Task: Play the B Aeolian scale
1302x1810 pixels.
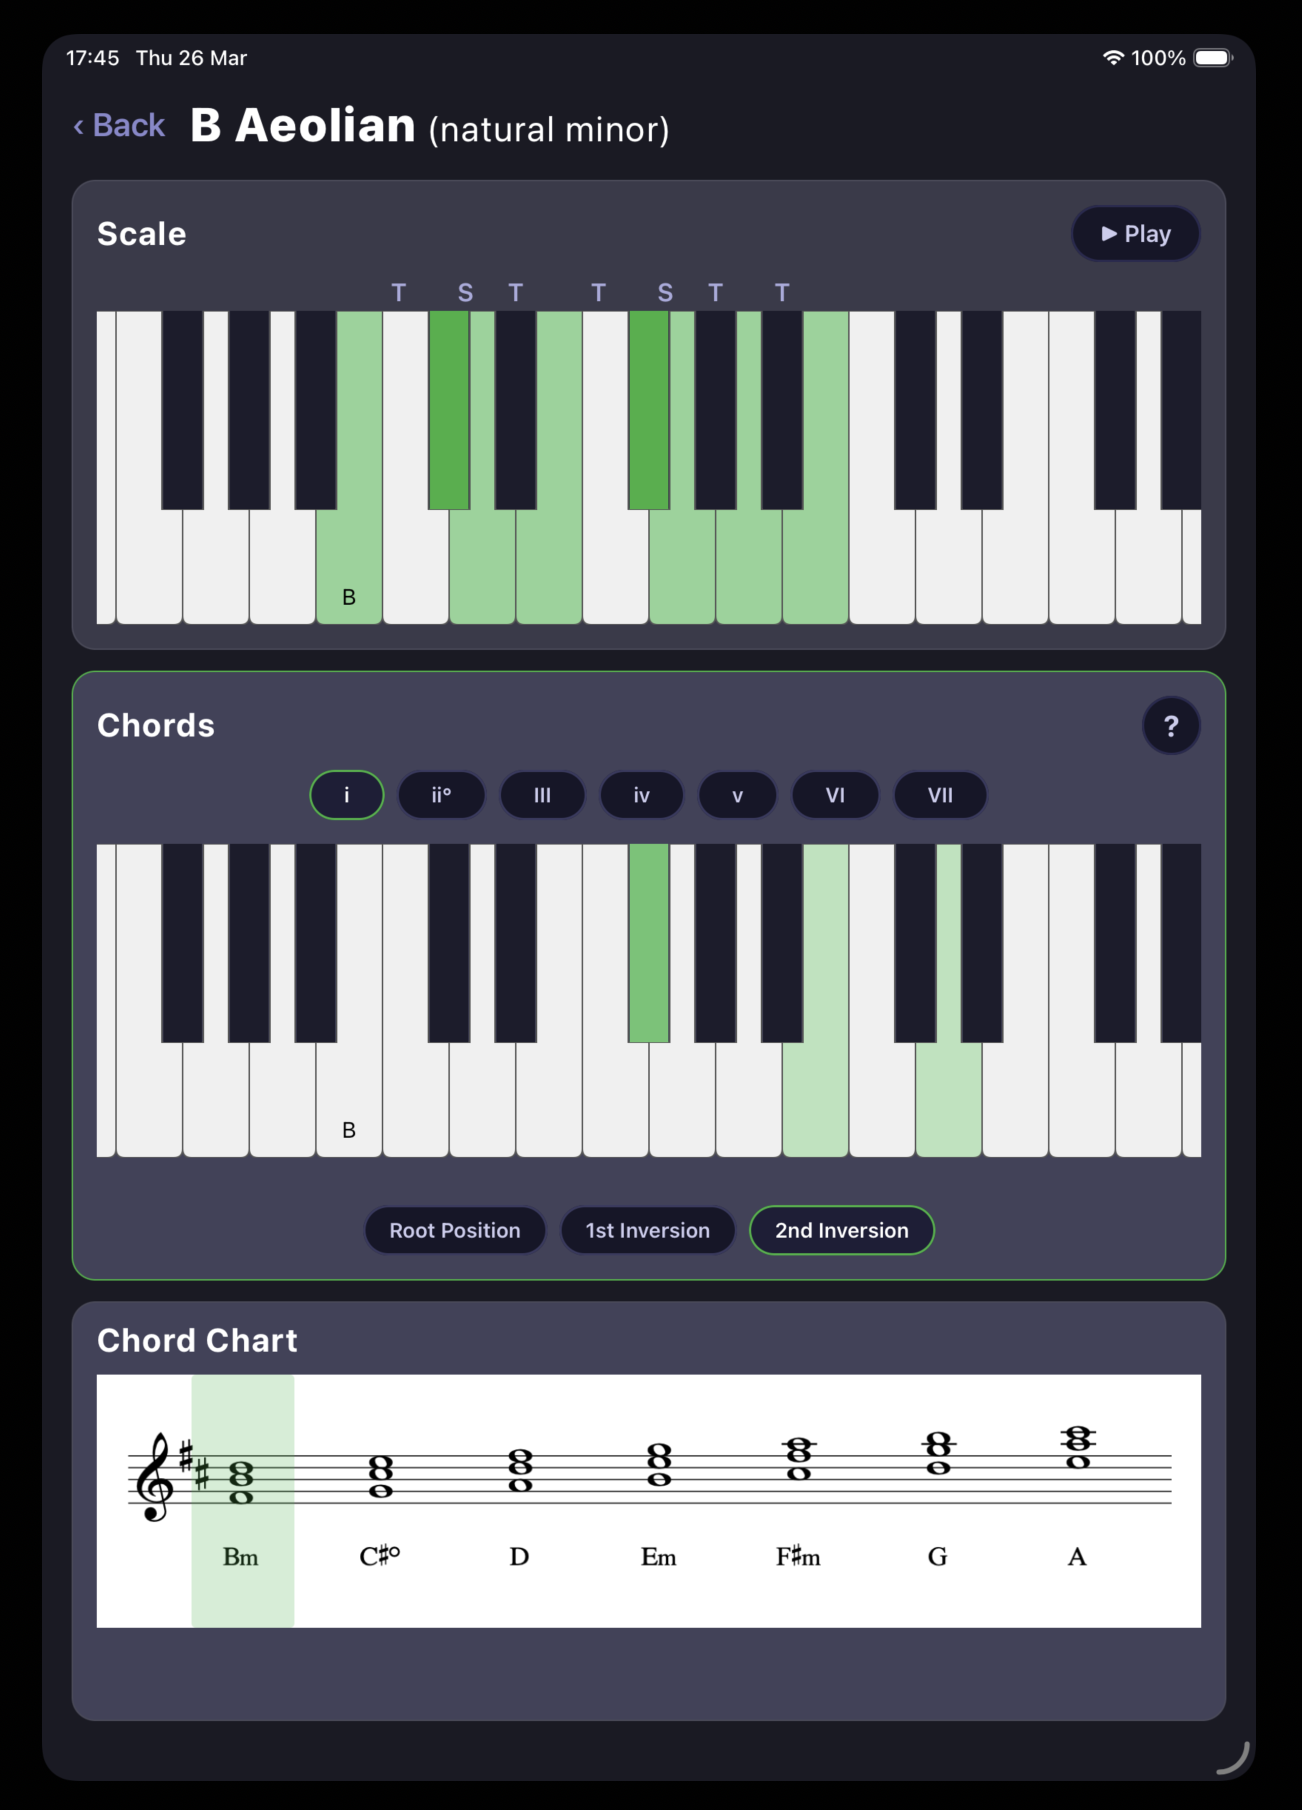Action: pos(1135,234)
